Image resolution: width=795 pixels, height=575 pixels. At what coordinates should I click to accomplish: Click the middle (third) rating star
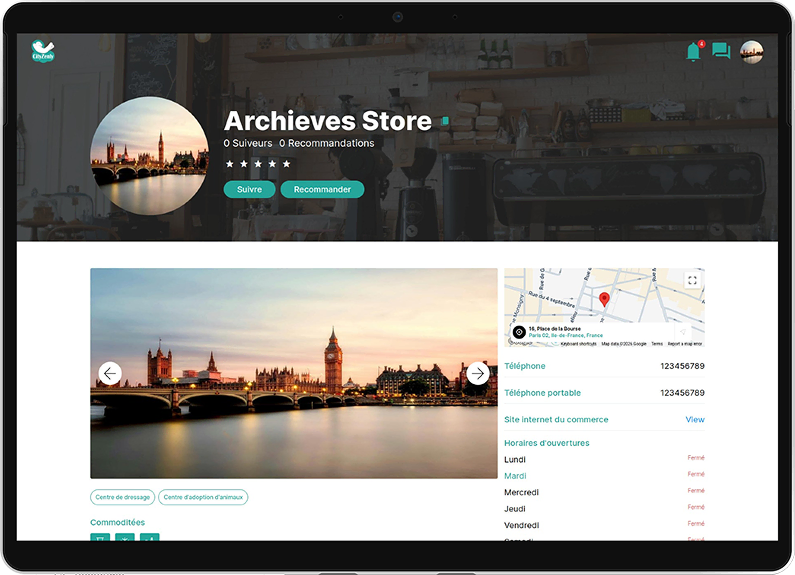click(x=258, y=164)
